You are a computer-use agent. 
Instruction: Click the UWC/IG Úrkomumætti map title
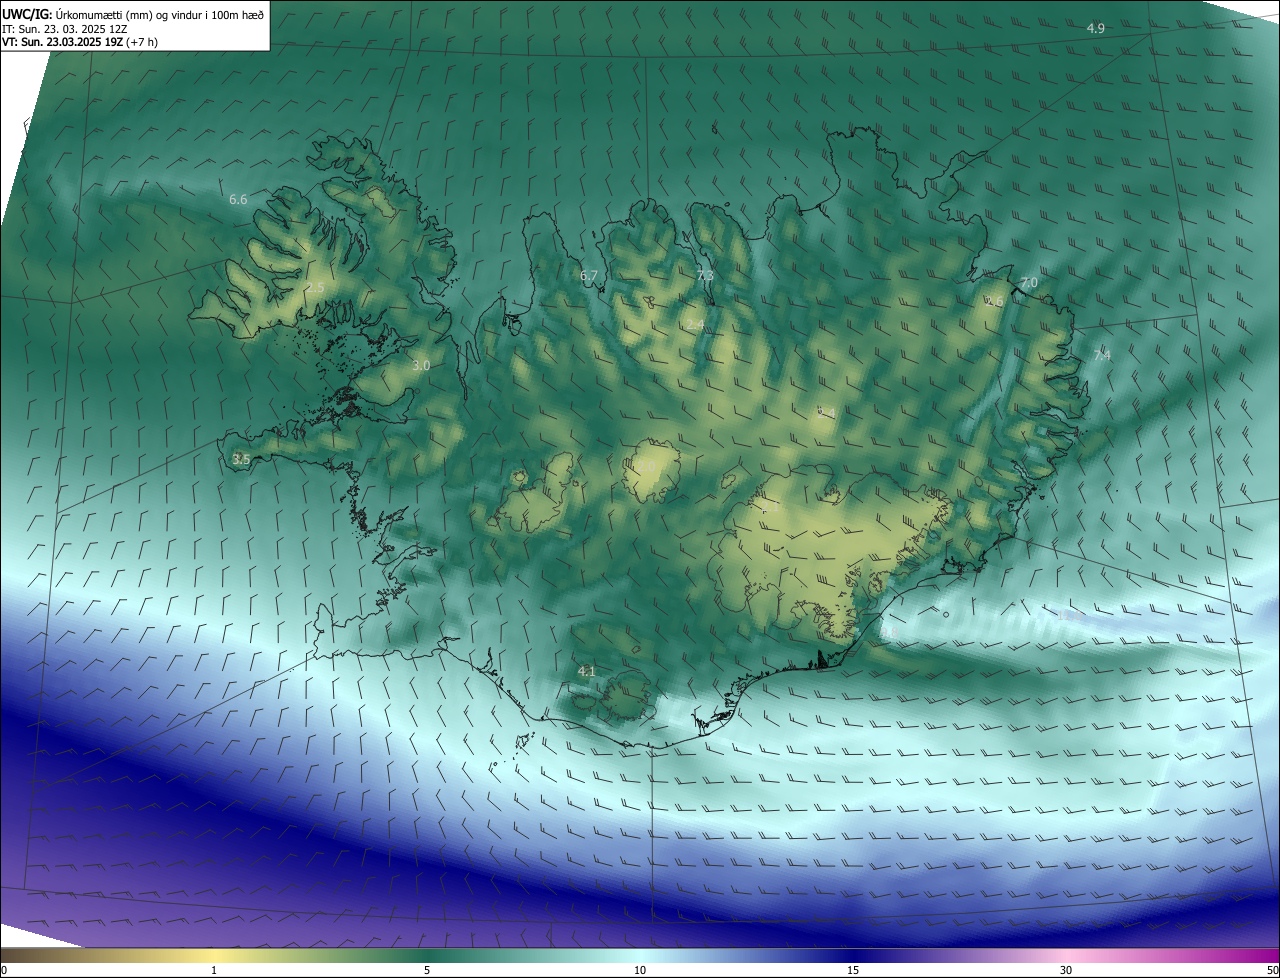133,14
